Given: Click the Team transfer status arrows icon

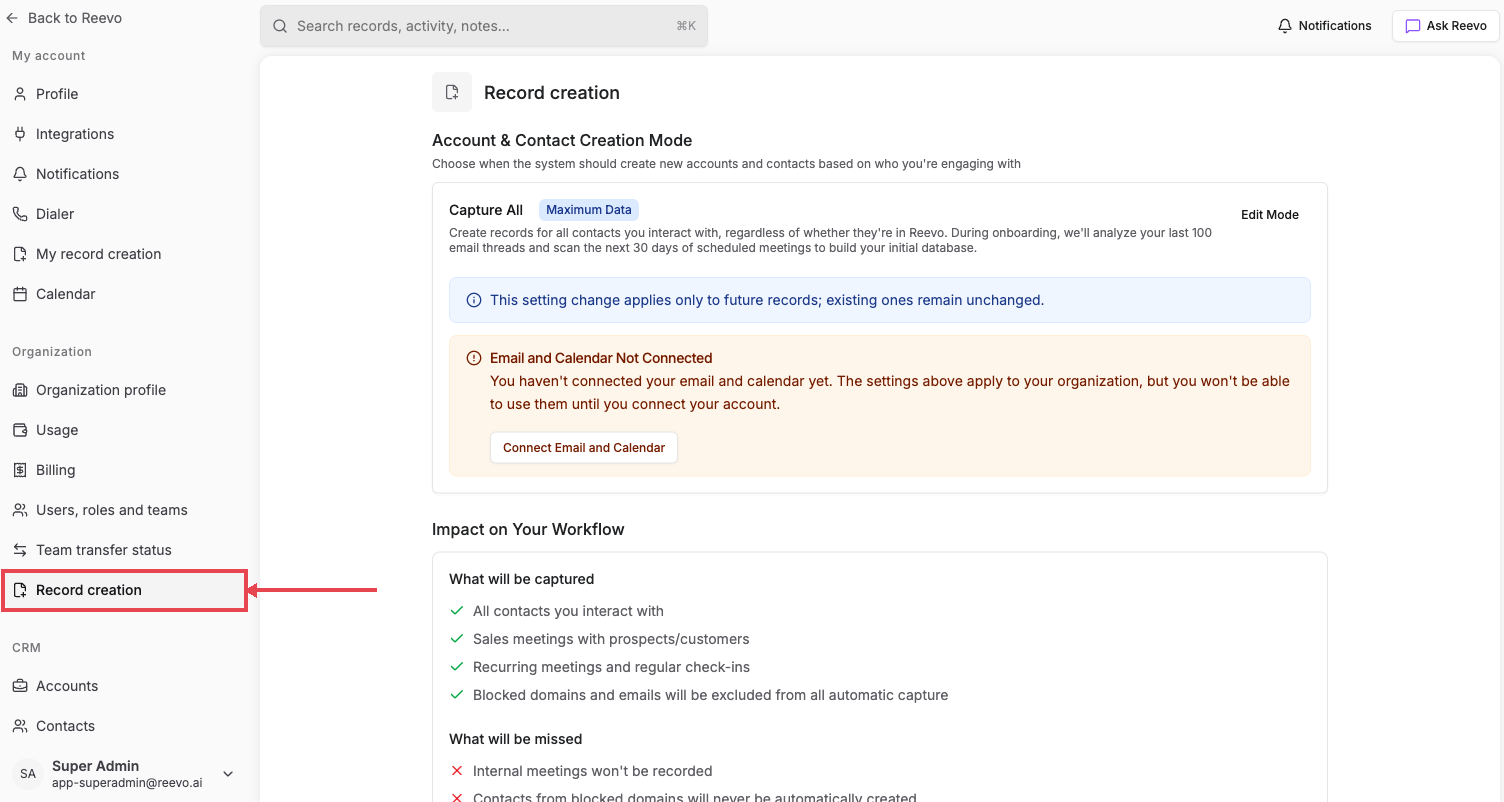Looking at the screenshot, I should click(20, 550).
